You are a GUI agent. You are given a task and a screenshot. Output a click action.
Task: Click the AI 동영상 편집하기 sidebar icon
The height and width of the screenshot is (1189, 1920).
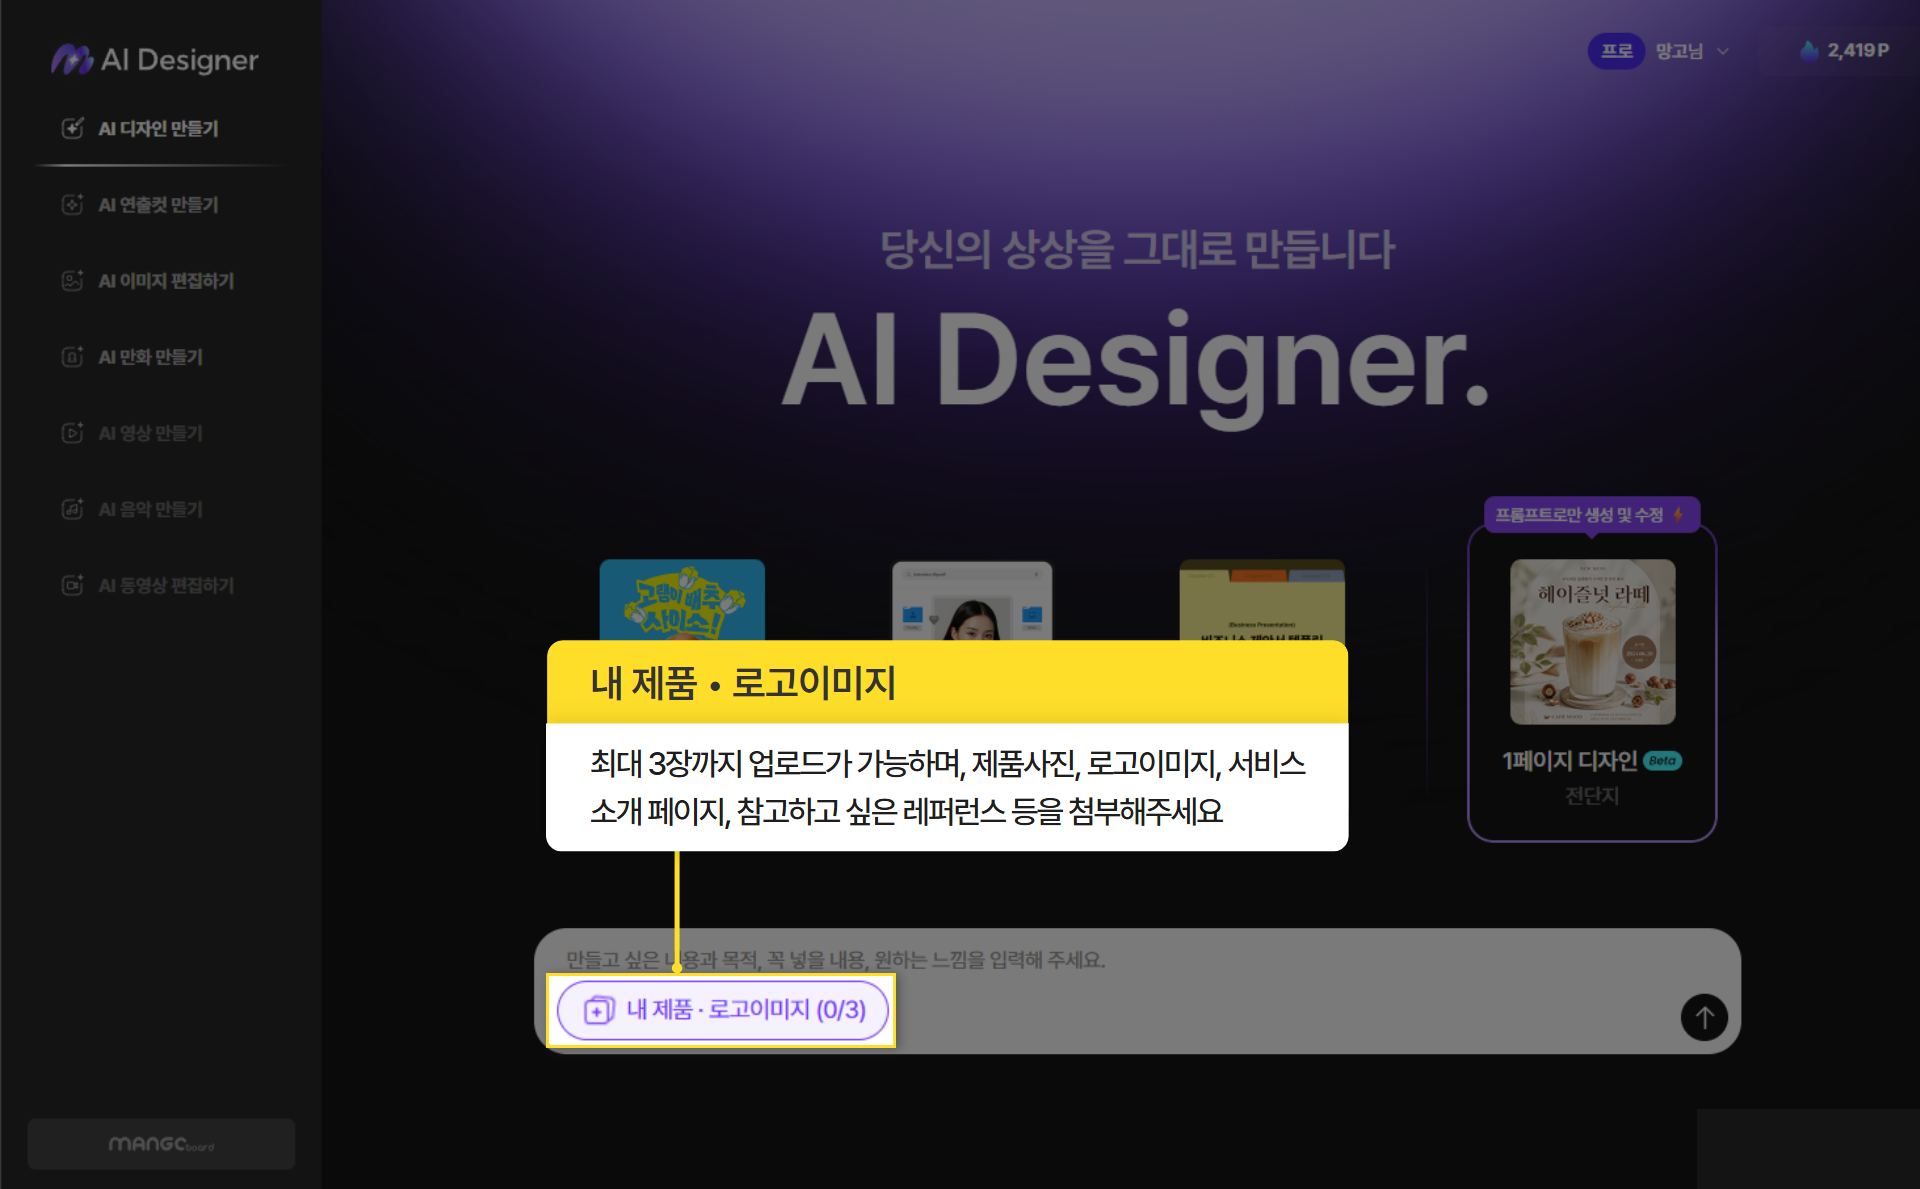[x=72, y=585]
